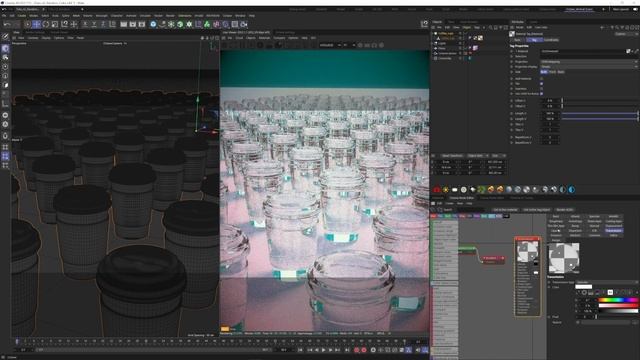This screenshot has height=360, width=640.
Task: Switch to the Coordinates tab in Attributes
Action: [551, 40]
